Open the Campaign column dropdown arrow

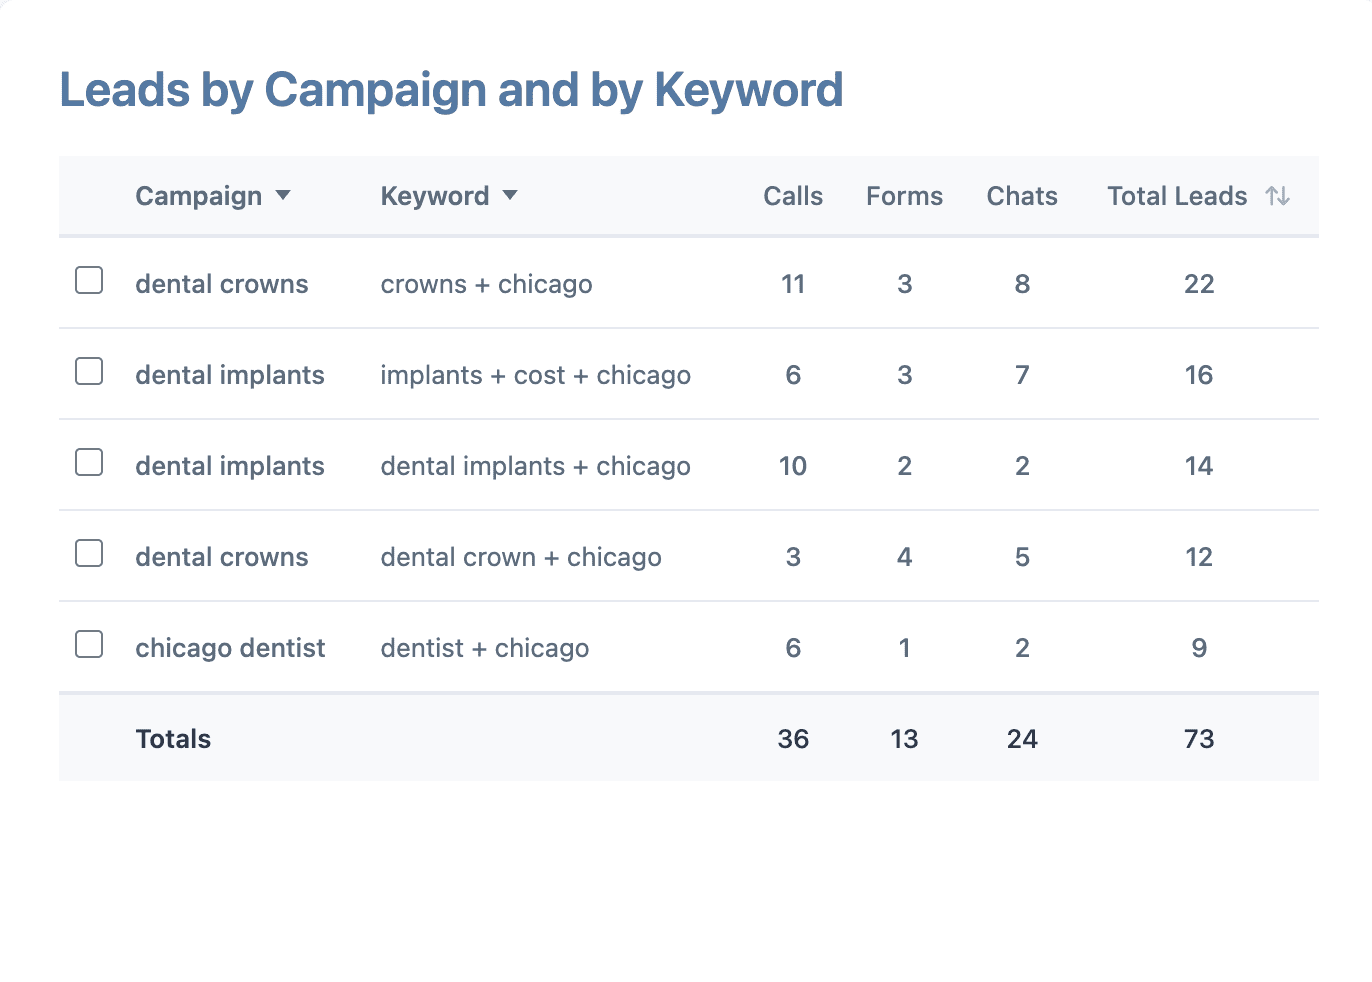[x=283, y=195]
